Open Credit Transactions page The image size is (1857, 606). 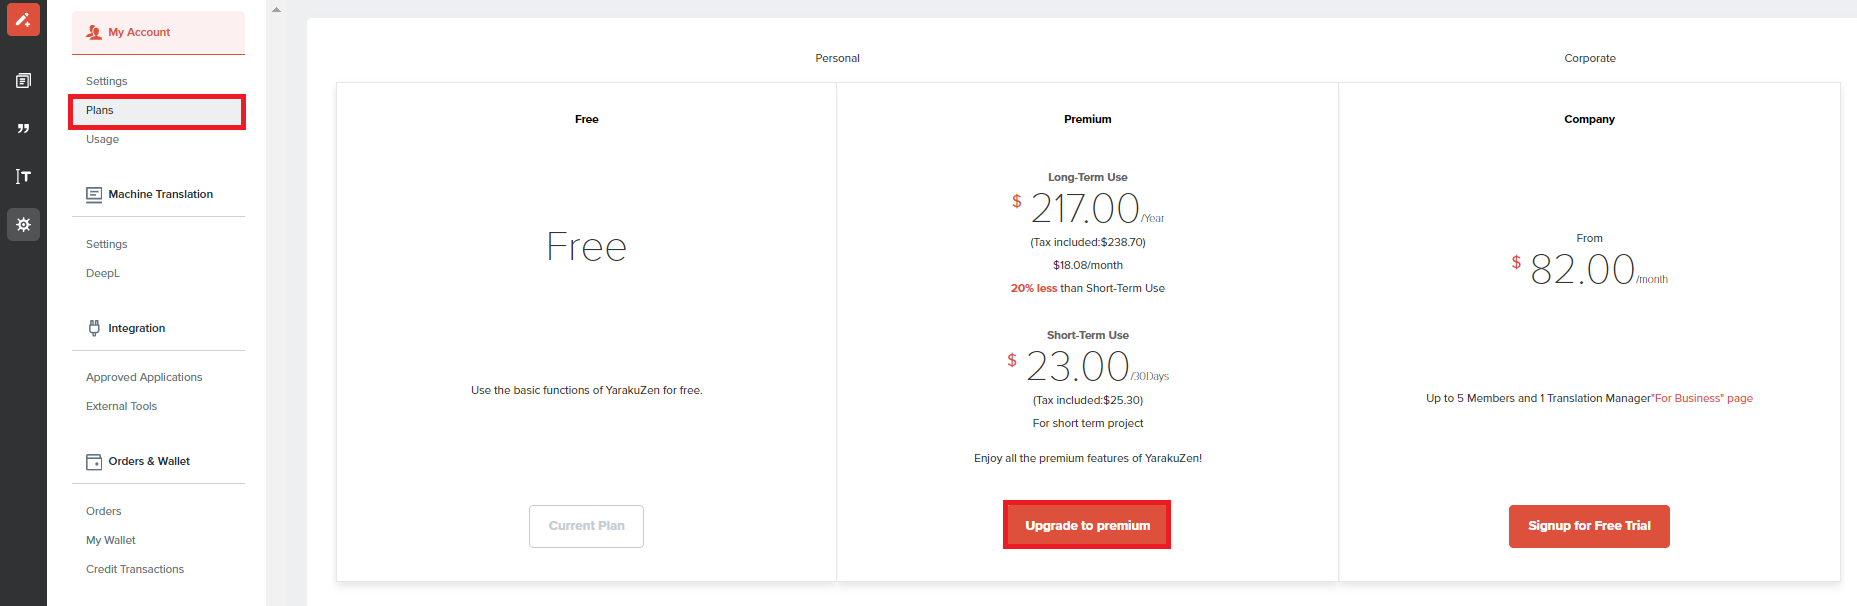tap(135, 569)
